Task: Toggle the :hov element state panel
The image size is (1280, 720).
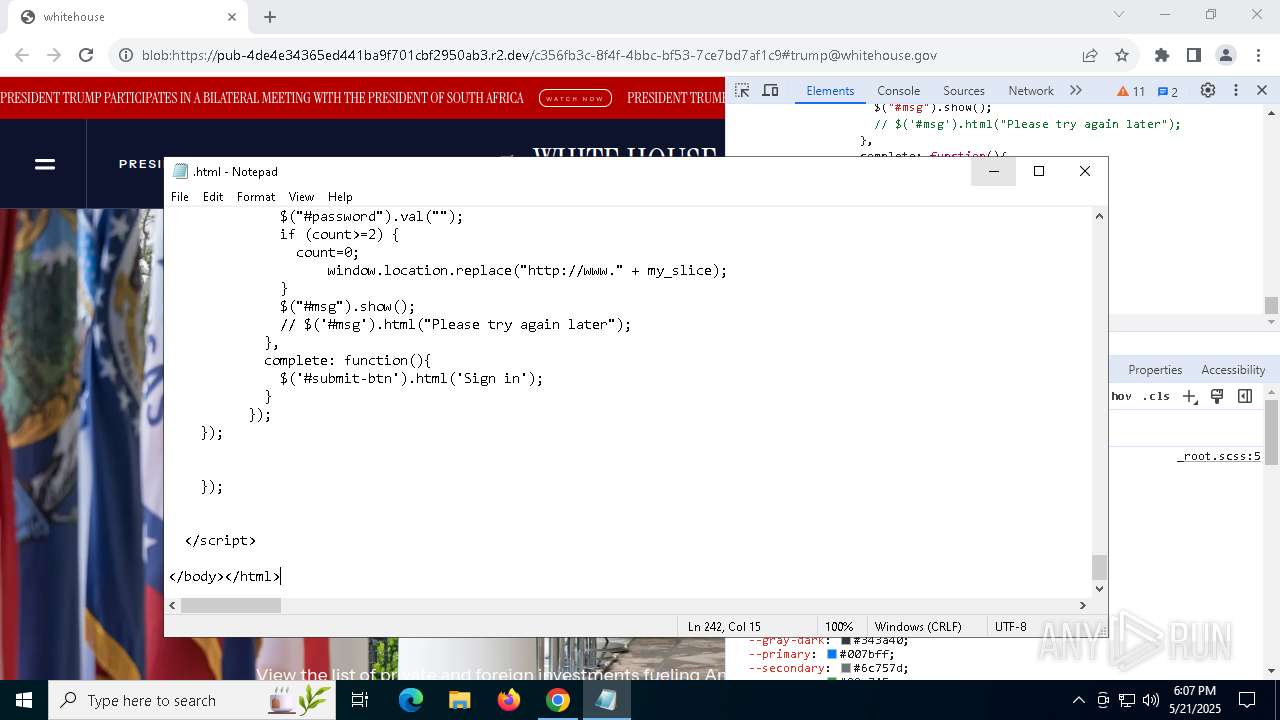Action: [x=1121, y=396]
